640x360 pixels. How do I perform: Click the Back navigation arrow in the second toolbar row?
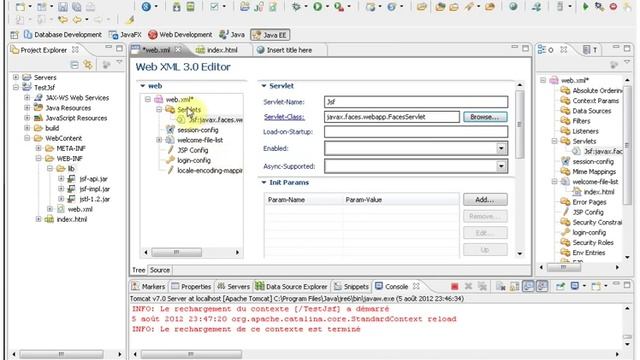coord(77,20)
